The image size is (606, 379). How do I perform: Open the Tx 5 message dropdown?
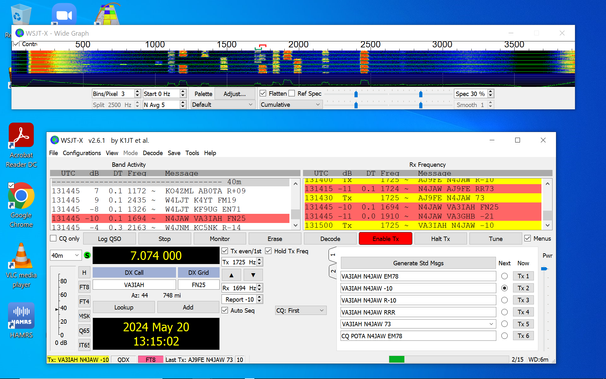pyautogui.click(x=491, y=324)
